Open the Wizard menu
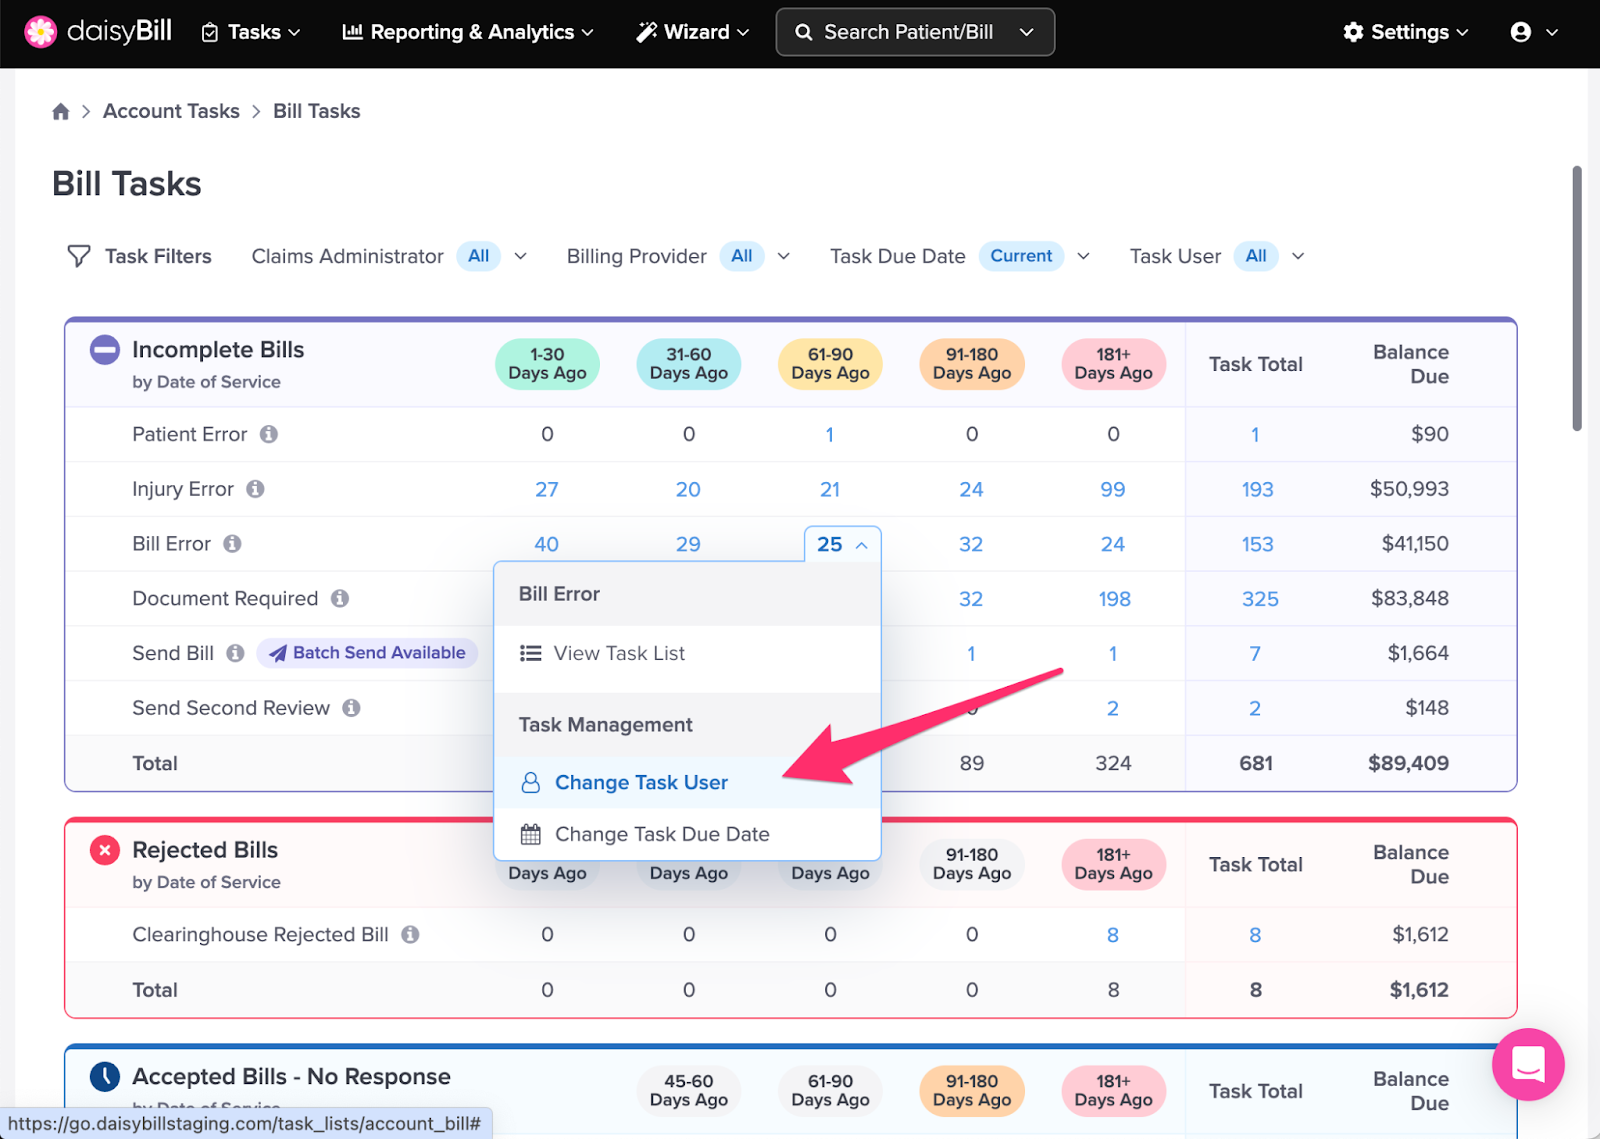The image size is (1600, 1139). (693, 32)
